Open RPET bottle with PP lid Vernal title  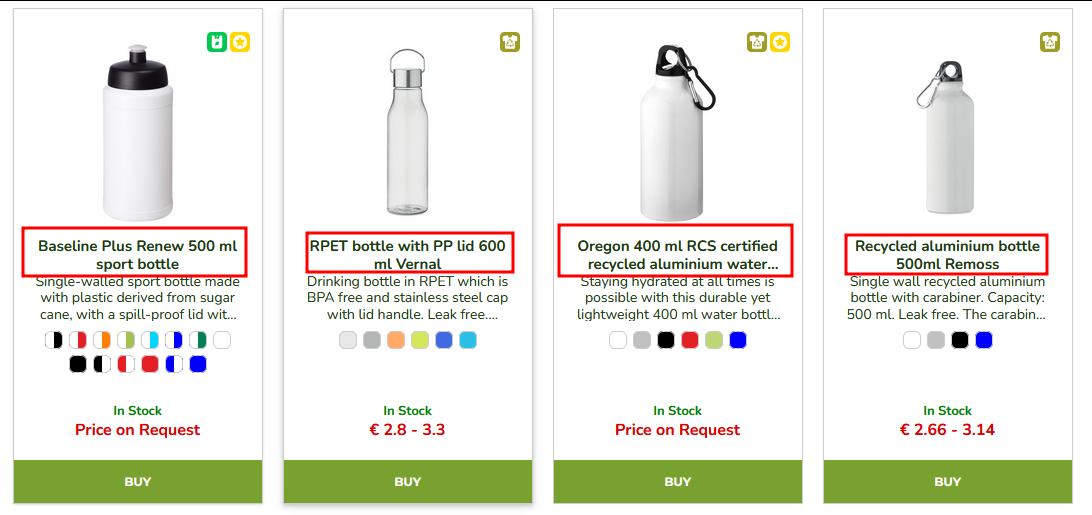pos(407,255)
